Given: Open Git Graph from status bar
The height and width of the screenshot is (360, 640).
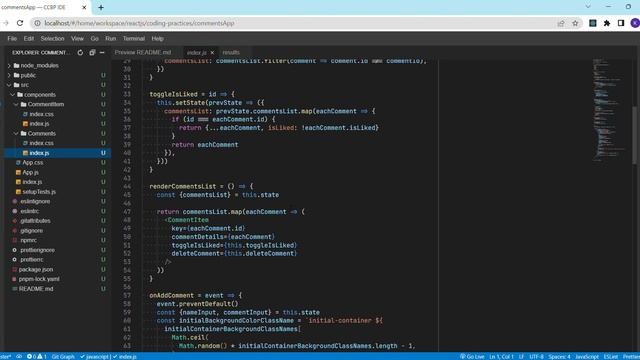Looking at the screenshot, I should [x=63, y=356].
